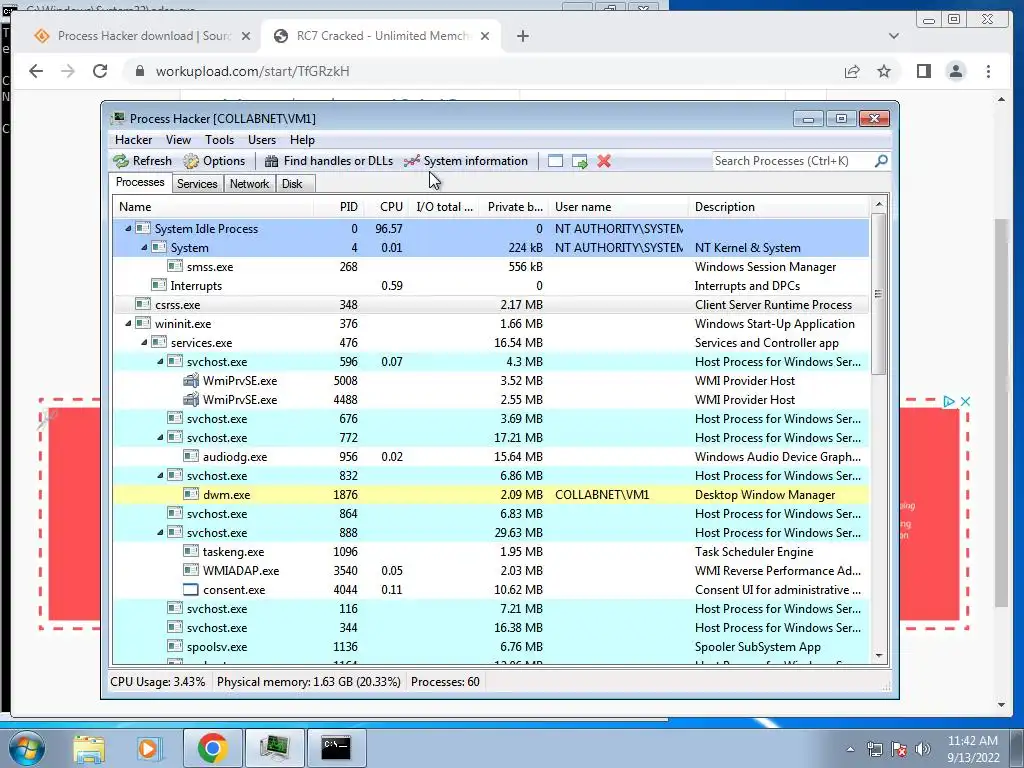Sort by the Private bytes column header

click(x=515, y=207)
